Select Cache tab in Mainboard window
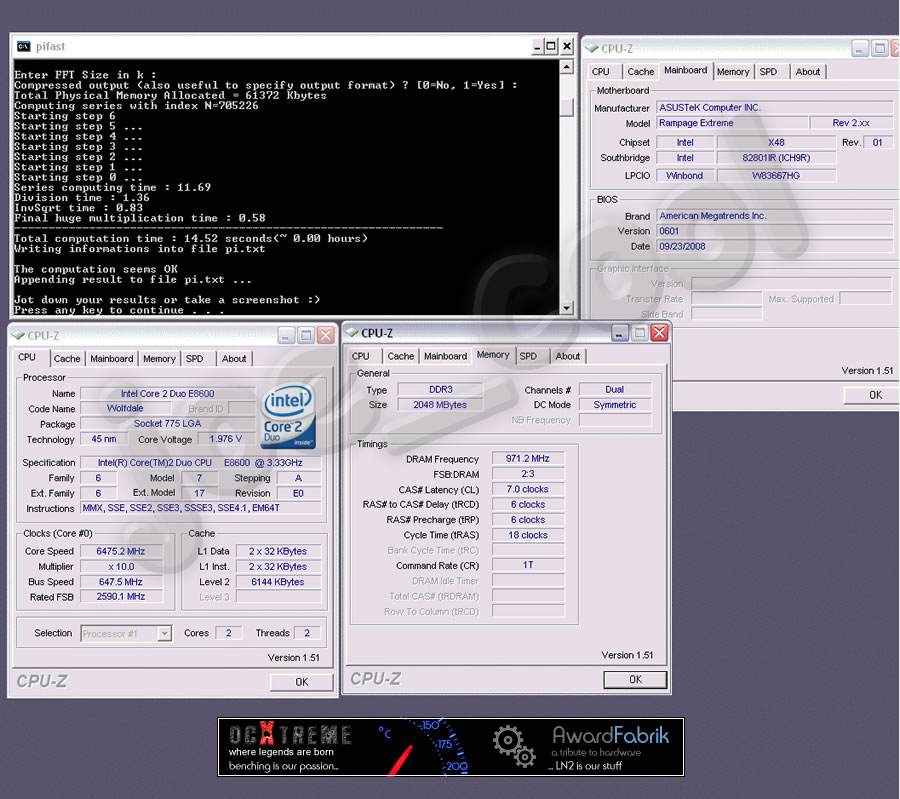Viewport: 900px width, 799px height. pos(641,72)
